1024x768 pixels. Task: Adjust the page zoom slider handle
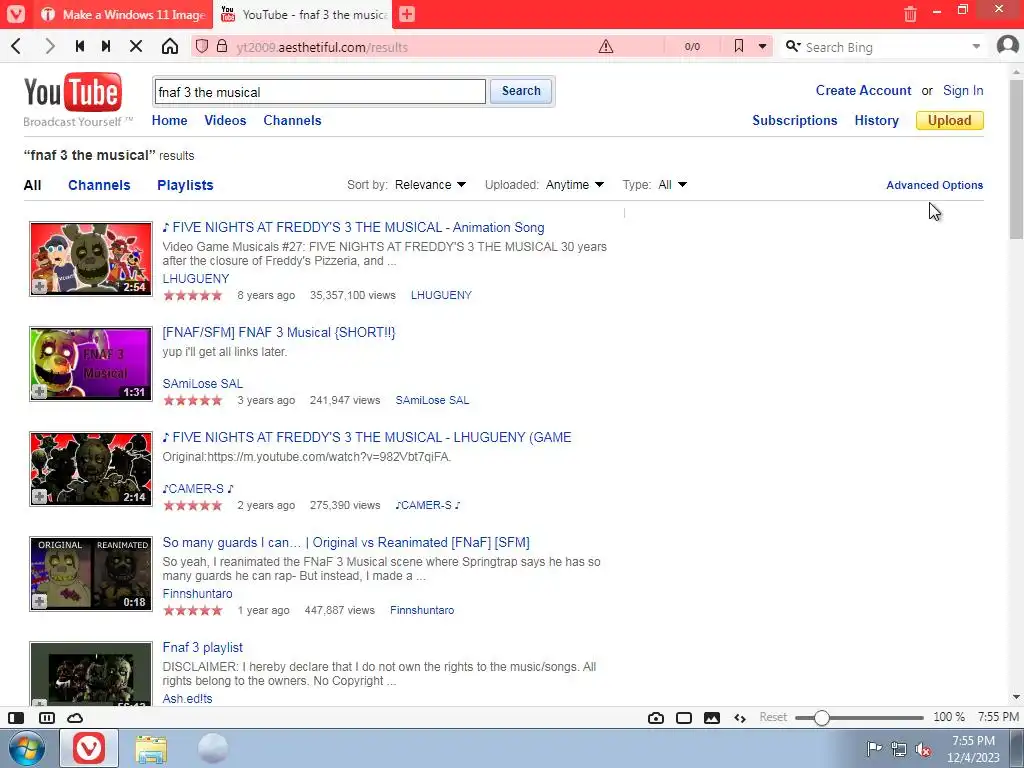point(822,718)
